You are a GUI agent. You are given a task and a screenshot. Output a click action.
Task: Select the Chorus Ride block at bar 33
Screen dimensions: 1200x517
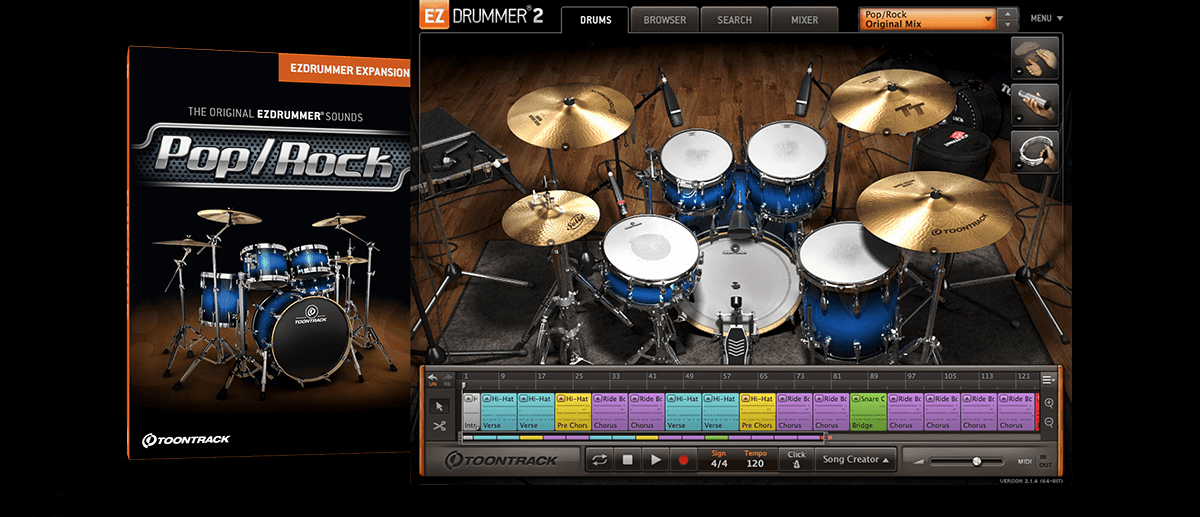tap(610, 411)
